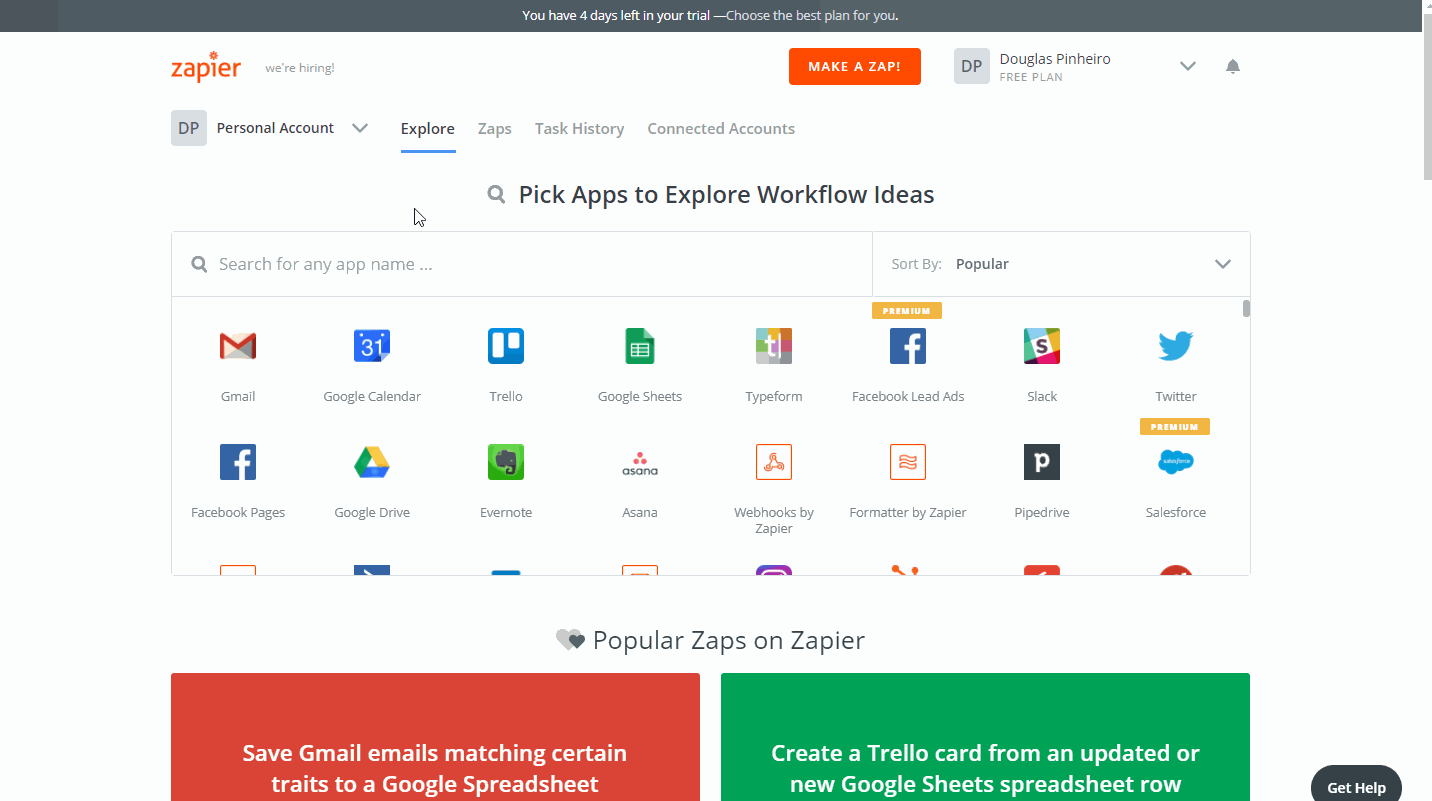Click the Salesforce label text
Viewport: 1432px width, 801px height.
[1176, 512]
